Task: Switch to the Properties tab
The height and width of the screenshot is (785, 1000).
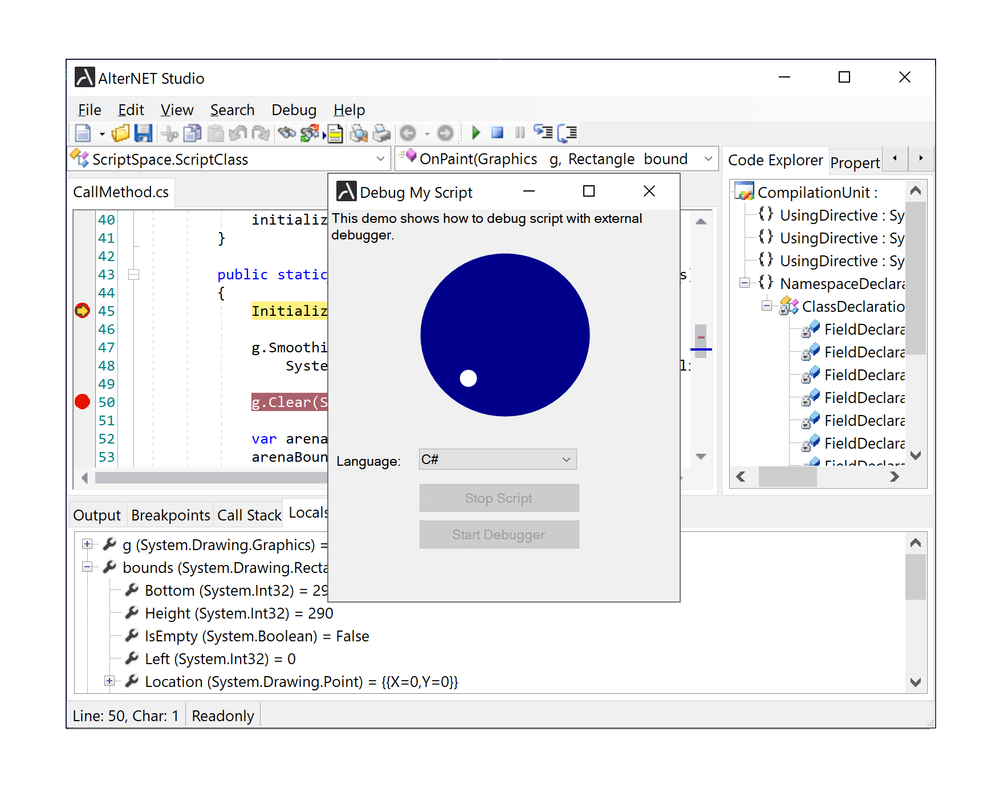Action: 855,163
